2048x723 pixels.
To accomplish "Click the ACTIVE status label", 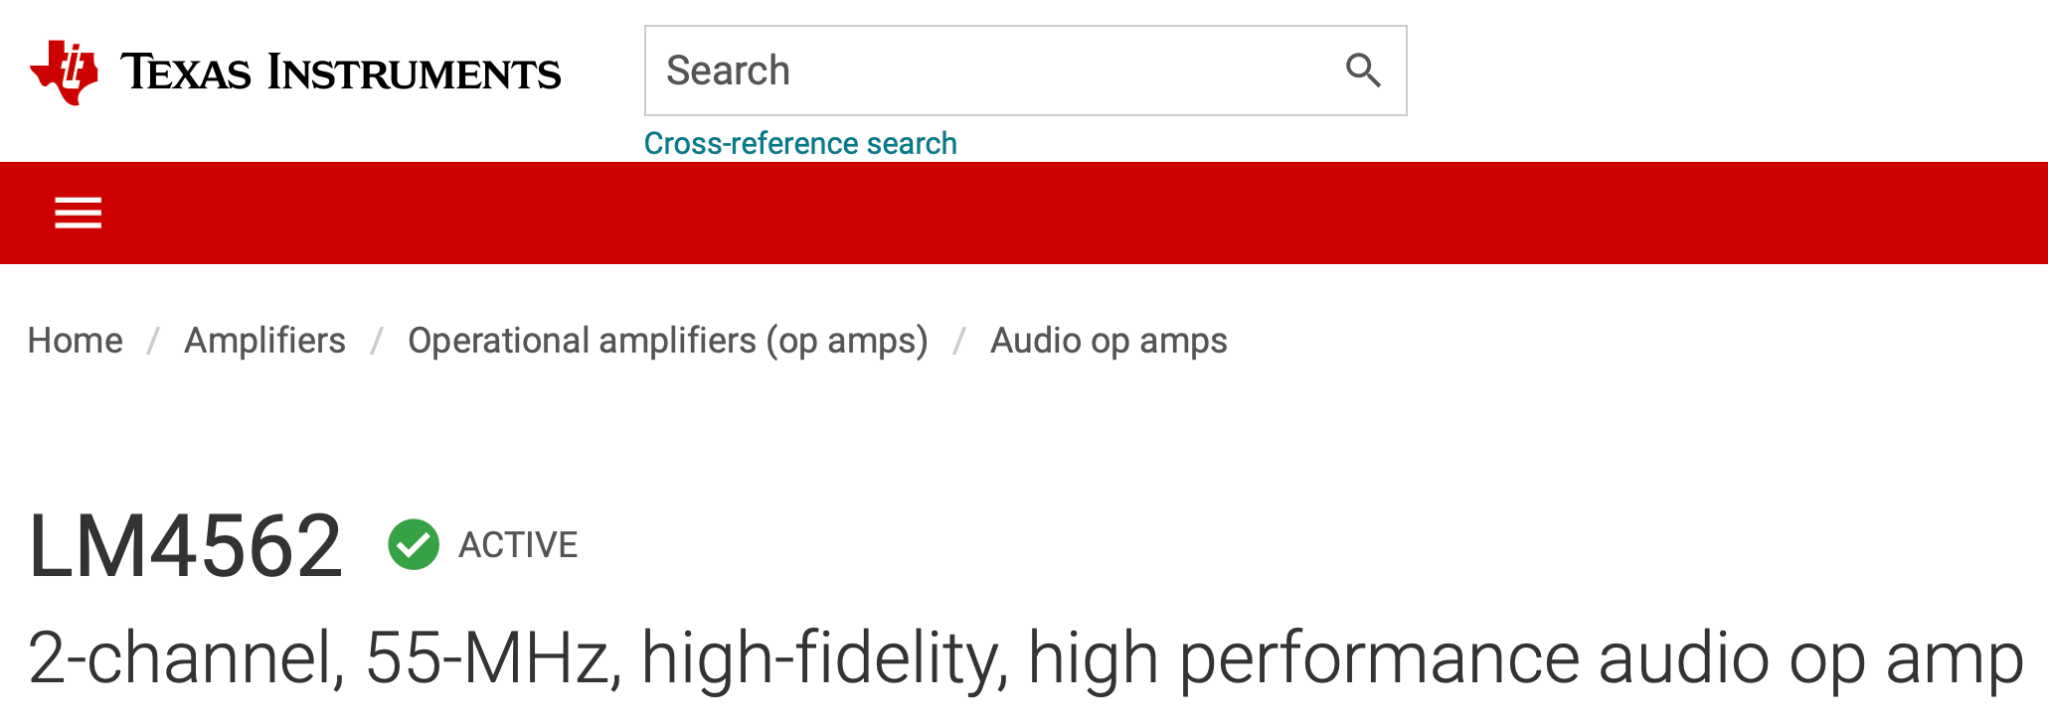I will (x=518, y=545).
